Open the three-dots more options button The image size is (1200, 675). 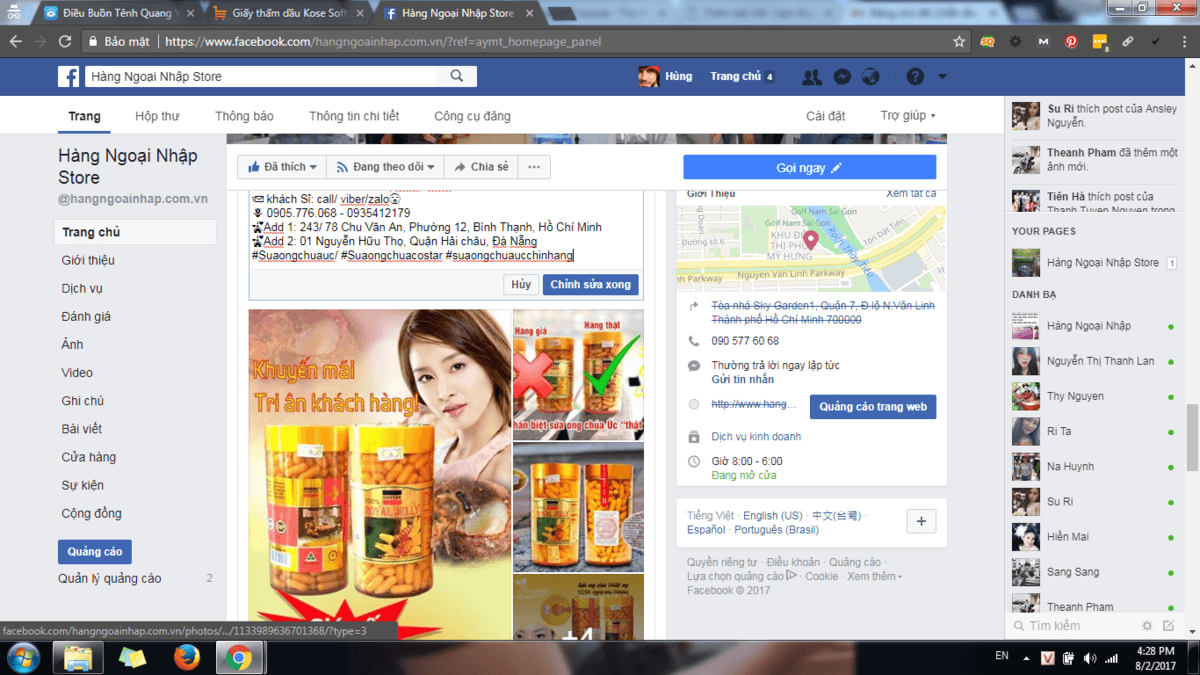[x=534, y=167]
